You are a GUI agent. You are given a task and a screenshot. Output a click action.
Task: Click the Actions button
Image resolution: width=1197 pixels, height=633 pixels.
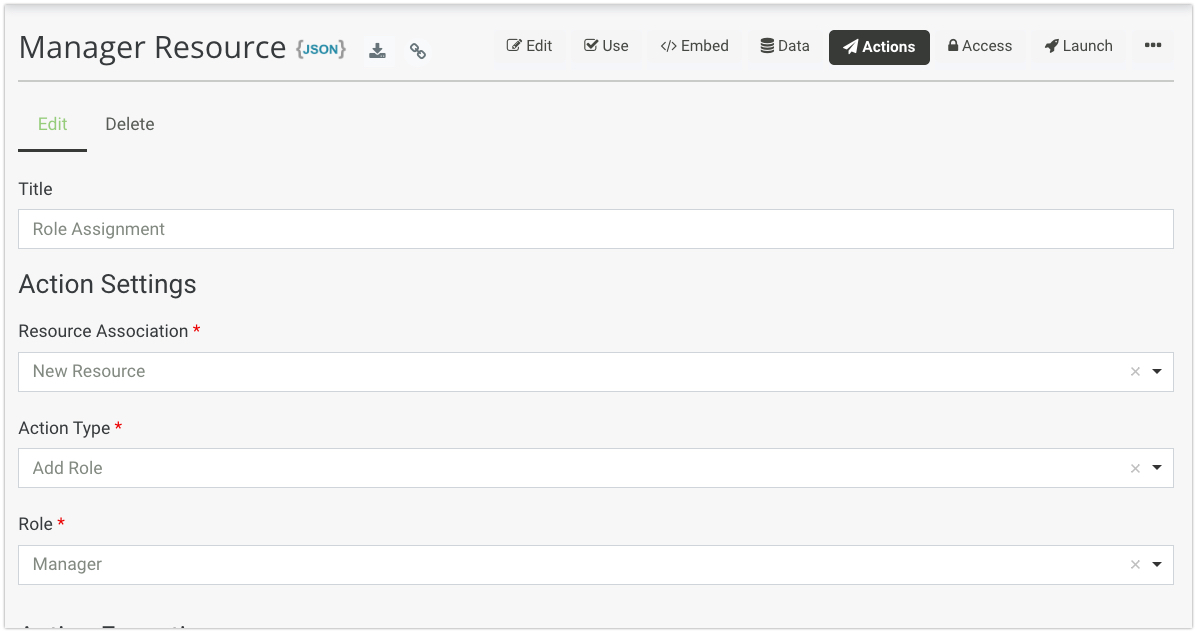879,47
